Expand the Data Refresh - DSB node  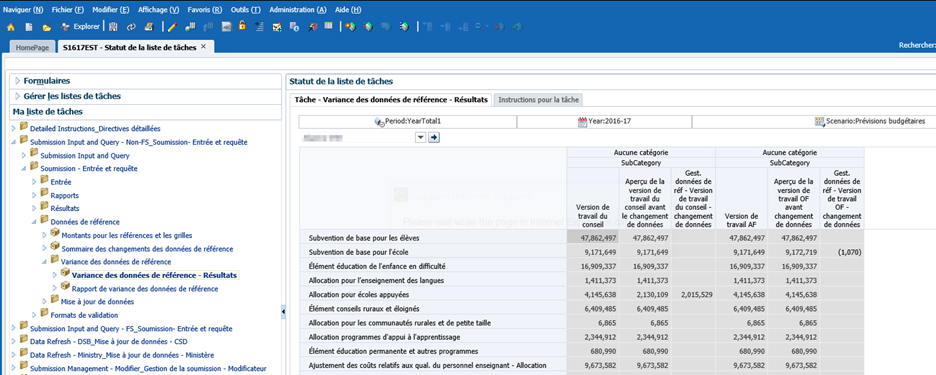click(x=14, y=342)
